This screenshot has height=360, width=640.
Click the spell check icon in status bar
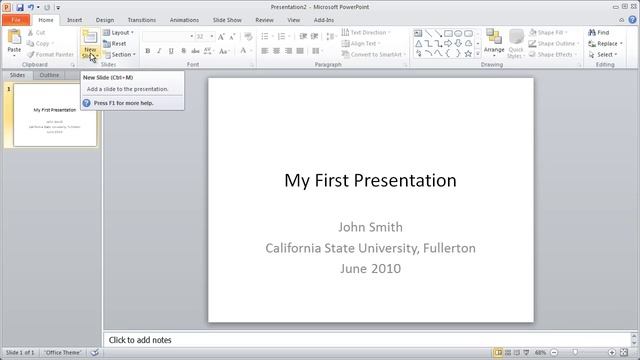(94, 352)
